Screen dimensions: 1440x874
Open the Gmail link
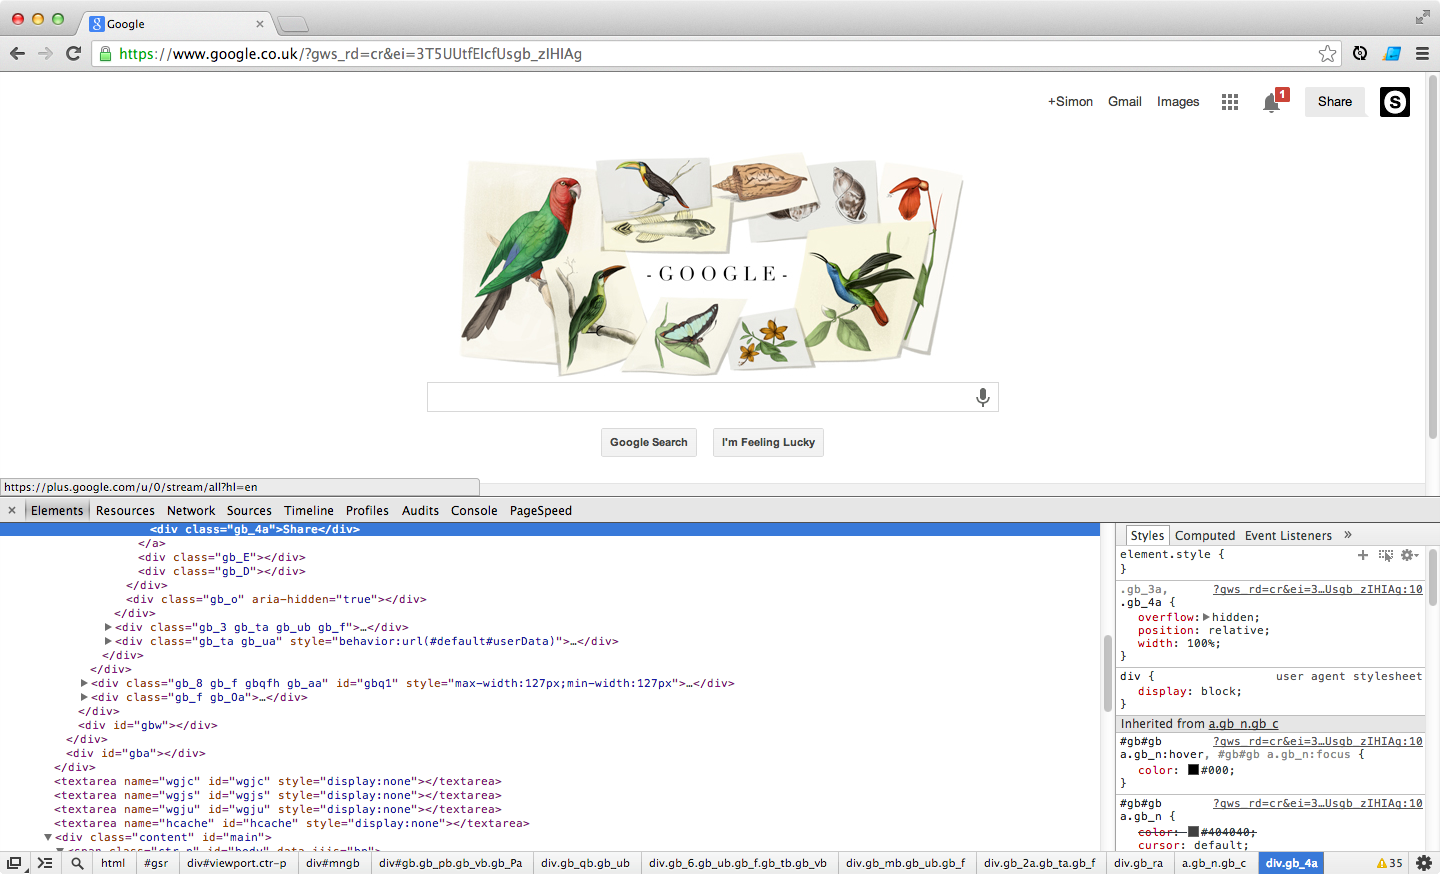pyautogui.click(x=1125, y=101)
